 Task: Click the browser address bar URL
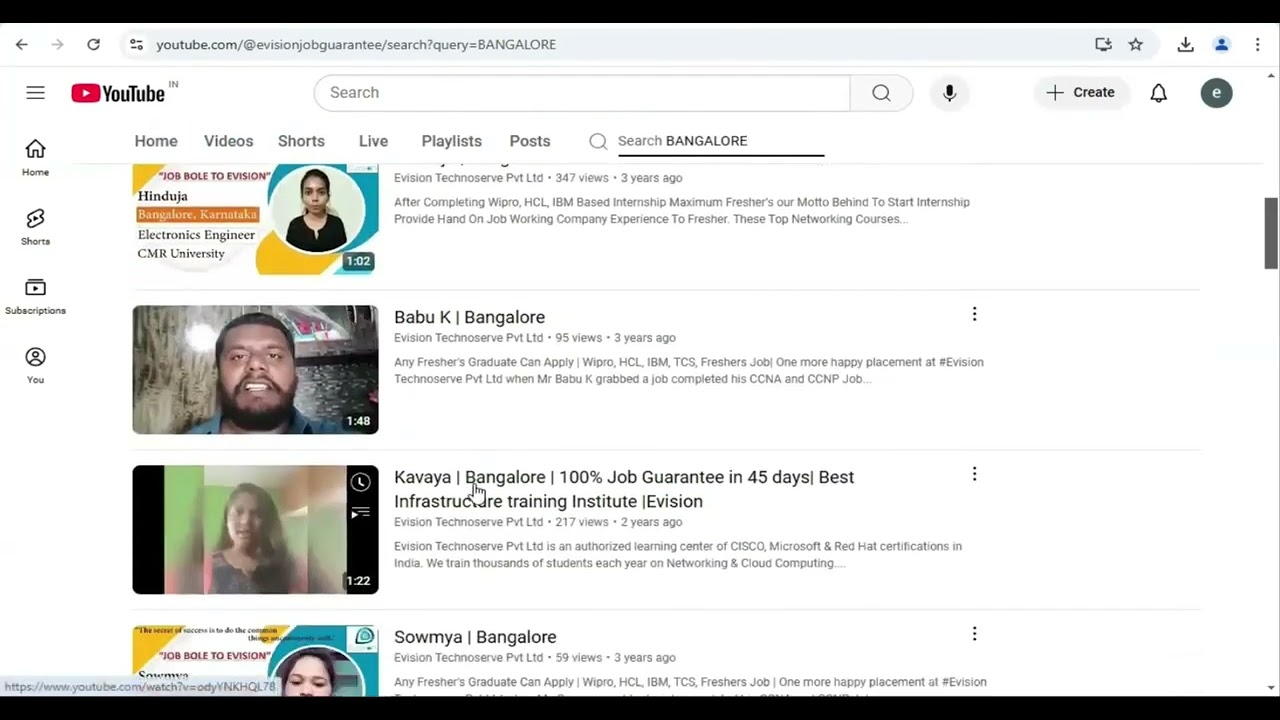(x=356, y=44)
